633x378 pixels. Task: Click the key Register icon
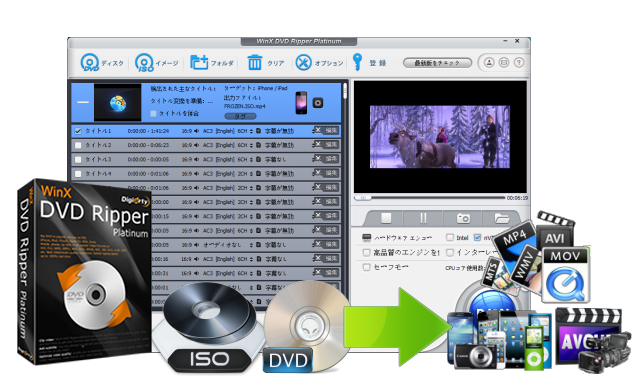(357, 62)
